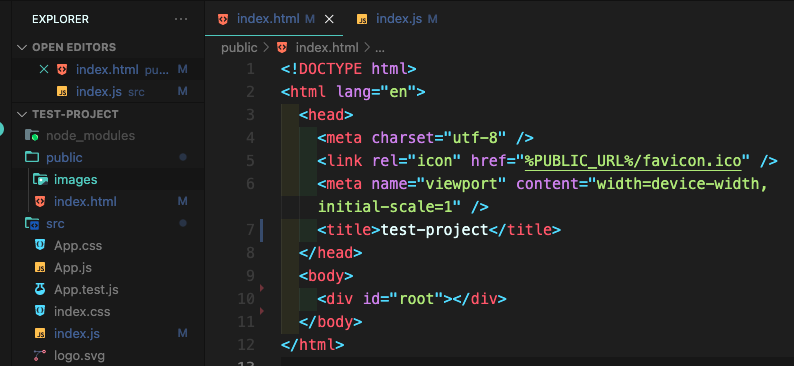Open App.js file in explorer

pyautogui.click(x=109, y=268)
